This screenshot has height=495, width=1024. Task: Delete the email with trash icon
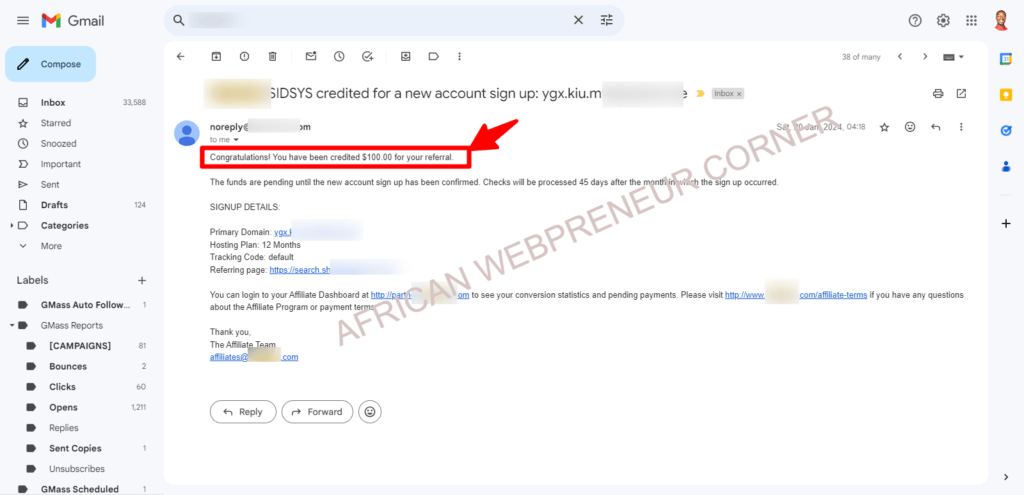click(273, 57)
